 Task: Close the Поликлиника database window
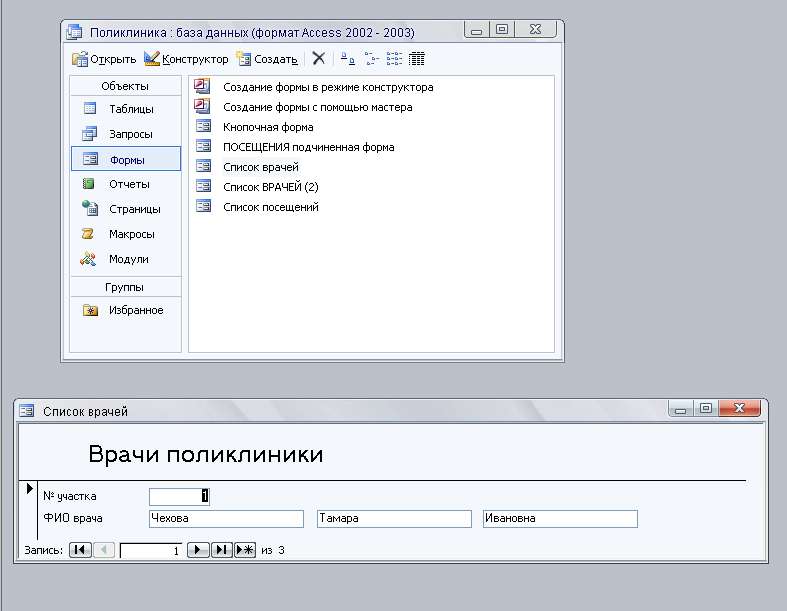(x=536, y=30)
